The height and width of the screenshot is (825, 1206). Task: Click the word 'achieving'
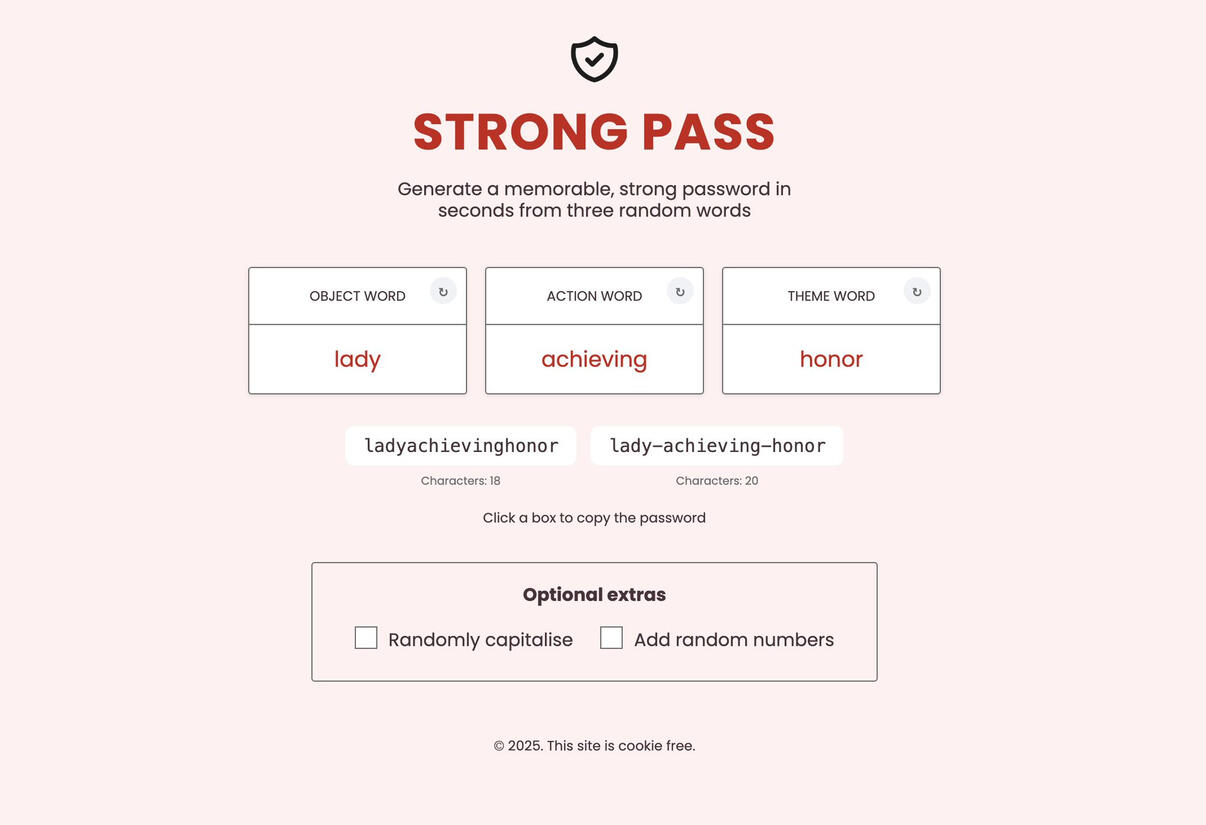point(594,359)
